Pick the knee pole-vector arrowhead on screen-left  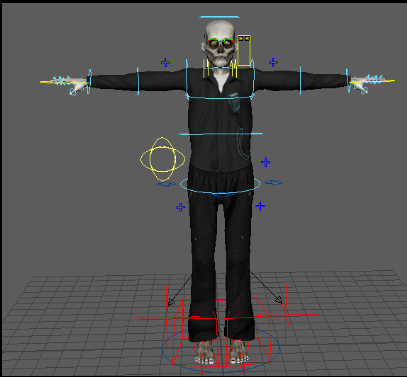point(170,302)
